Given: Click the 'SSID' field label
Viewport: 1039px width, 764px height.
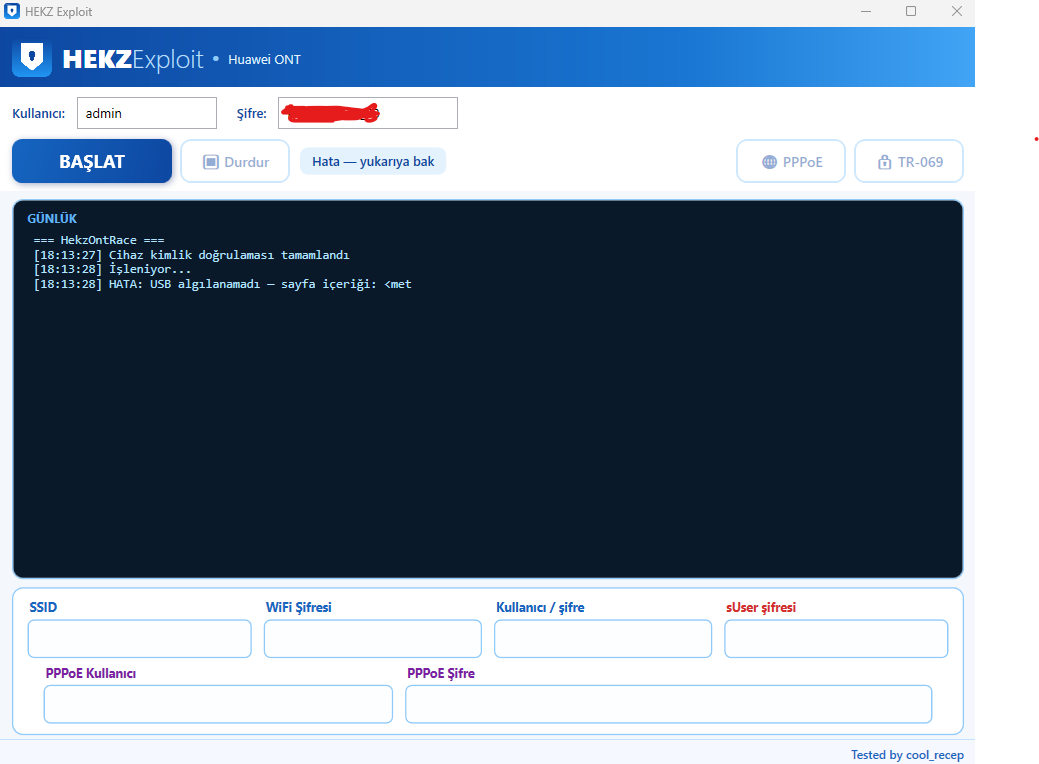Looking at the screenshot, I should pyautogui.click(x=43, y=607).
